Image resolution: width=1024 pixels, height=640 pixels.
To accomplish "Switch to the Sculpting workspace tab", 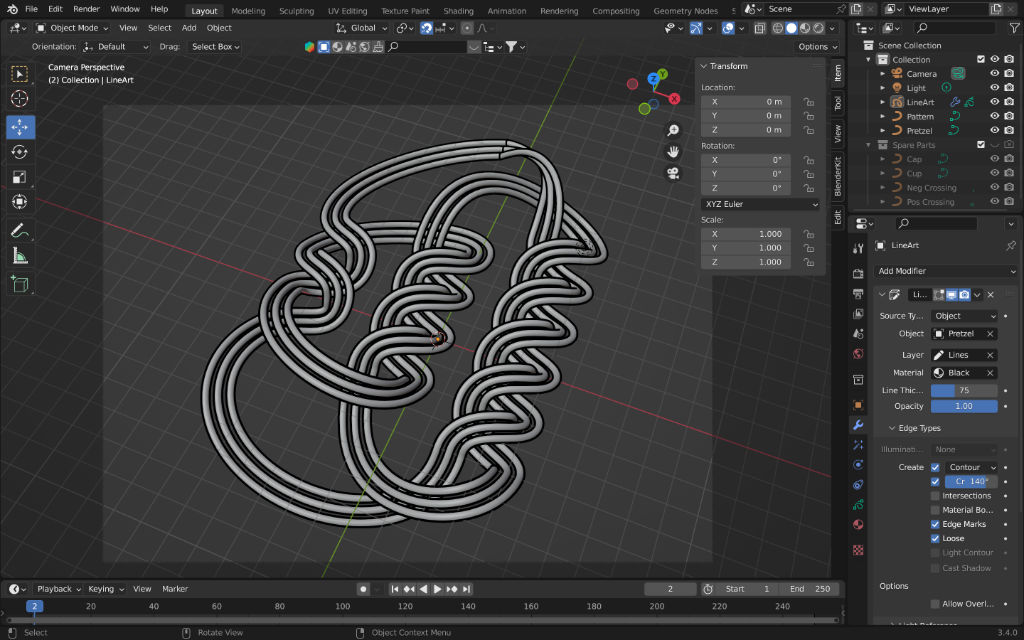I will tap(296, 11).
